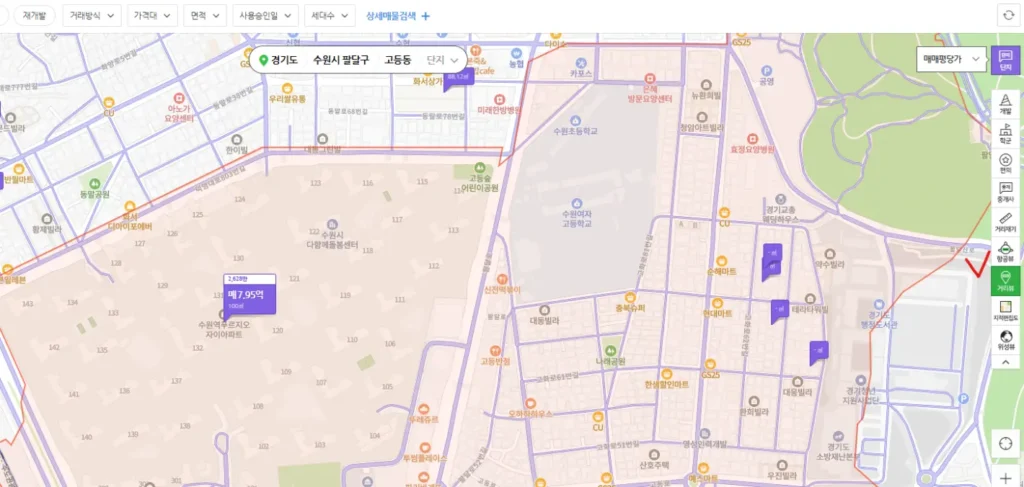This screenshot has height=487, width=1024.
Task: Open the 가격대 price range dropdown
Action: pos(152,16)
